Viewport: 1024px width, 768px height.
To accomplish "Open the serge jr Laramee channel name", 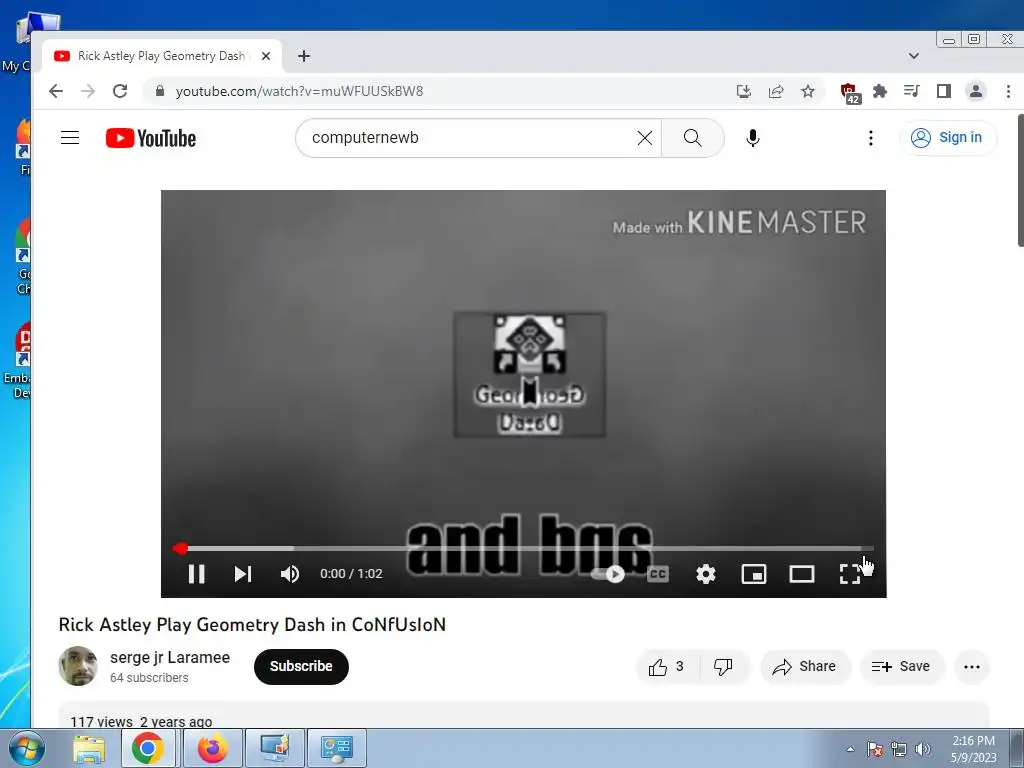I will (170, 658).
